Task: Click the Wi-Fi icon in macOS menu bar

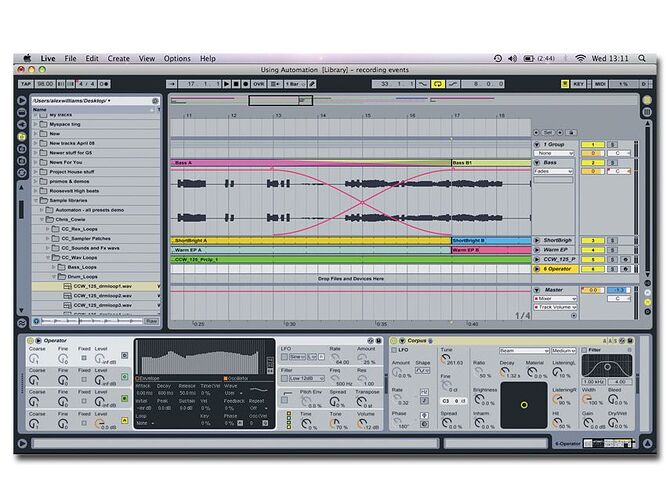Action: pyautogui.click(x=583, y=59)
